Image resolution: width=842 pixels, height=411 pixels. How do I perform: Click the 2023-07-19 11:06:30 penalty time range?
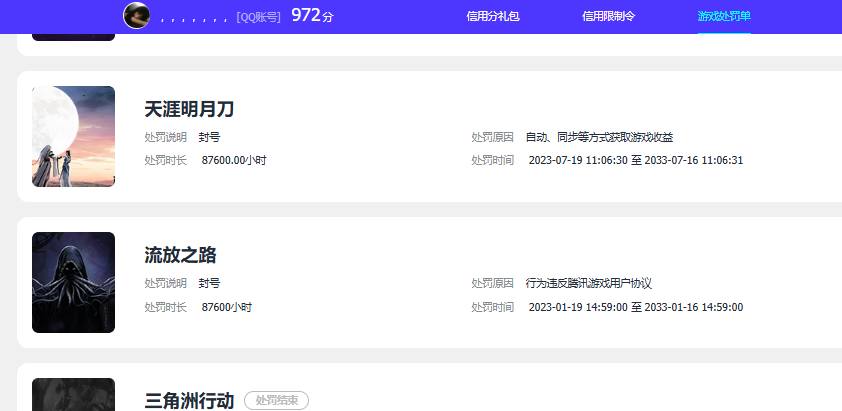[x=636, y=160]
